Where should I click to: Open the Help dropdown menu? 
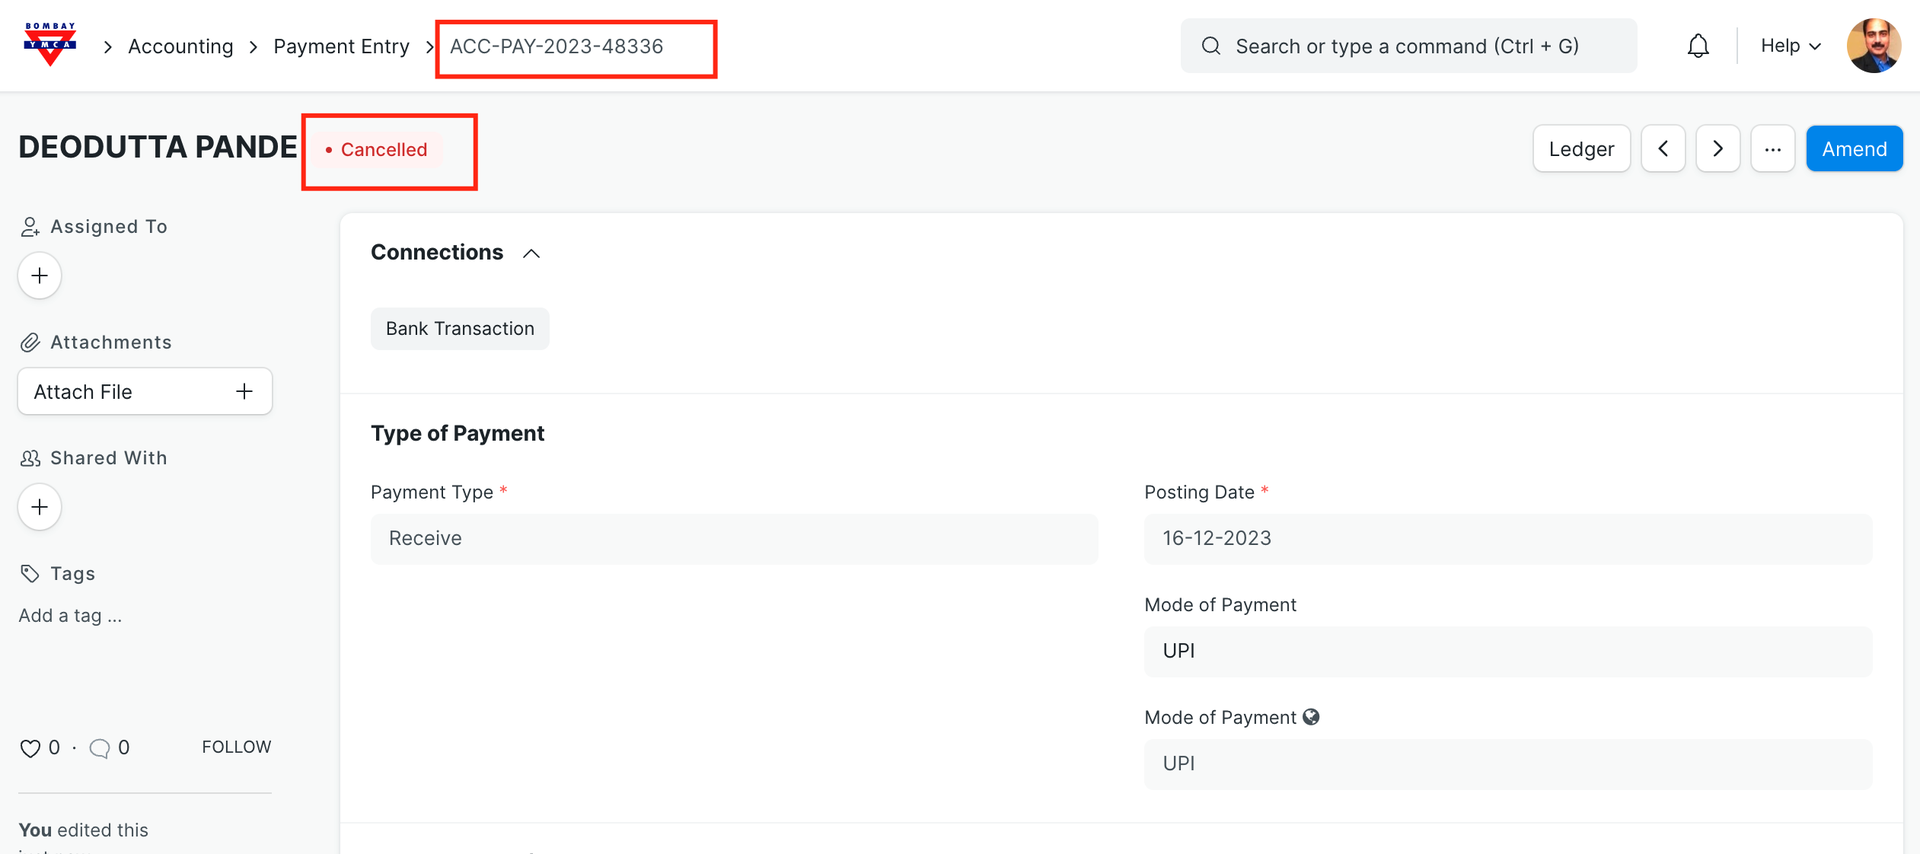tap(1790, 46)
